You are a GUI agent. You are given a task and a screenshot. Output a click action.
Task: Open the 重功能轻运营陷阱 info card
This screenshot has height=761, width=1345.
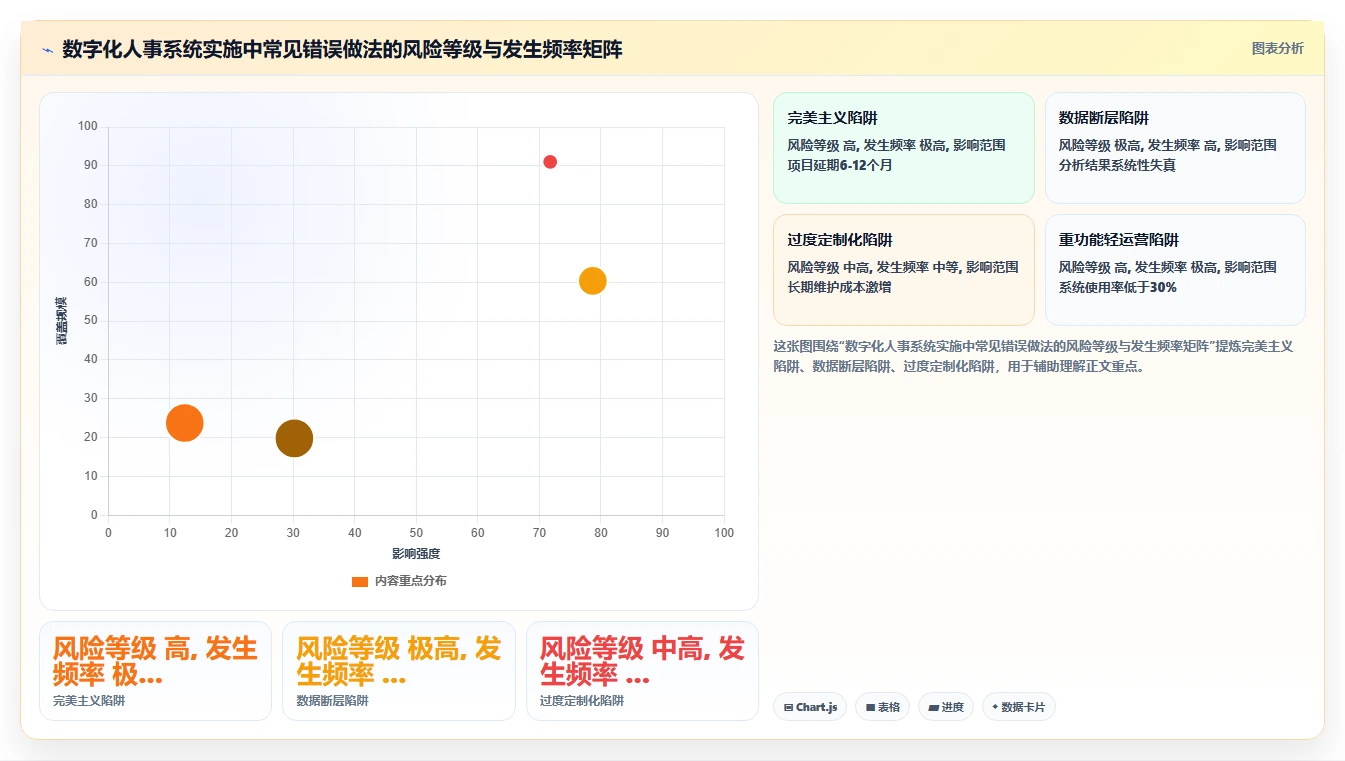(x=1175, y=270)
